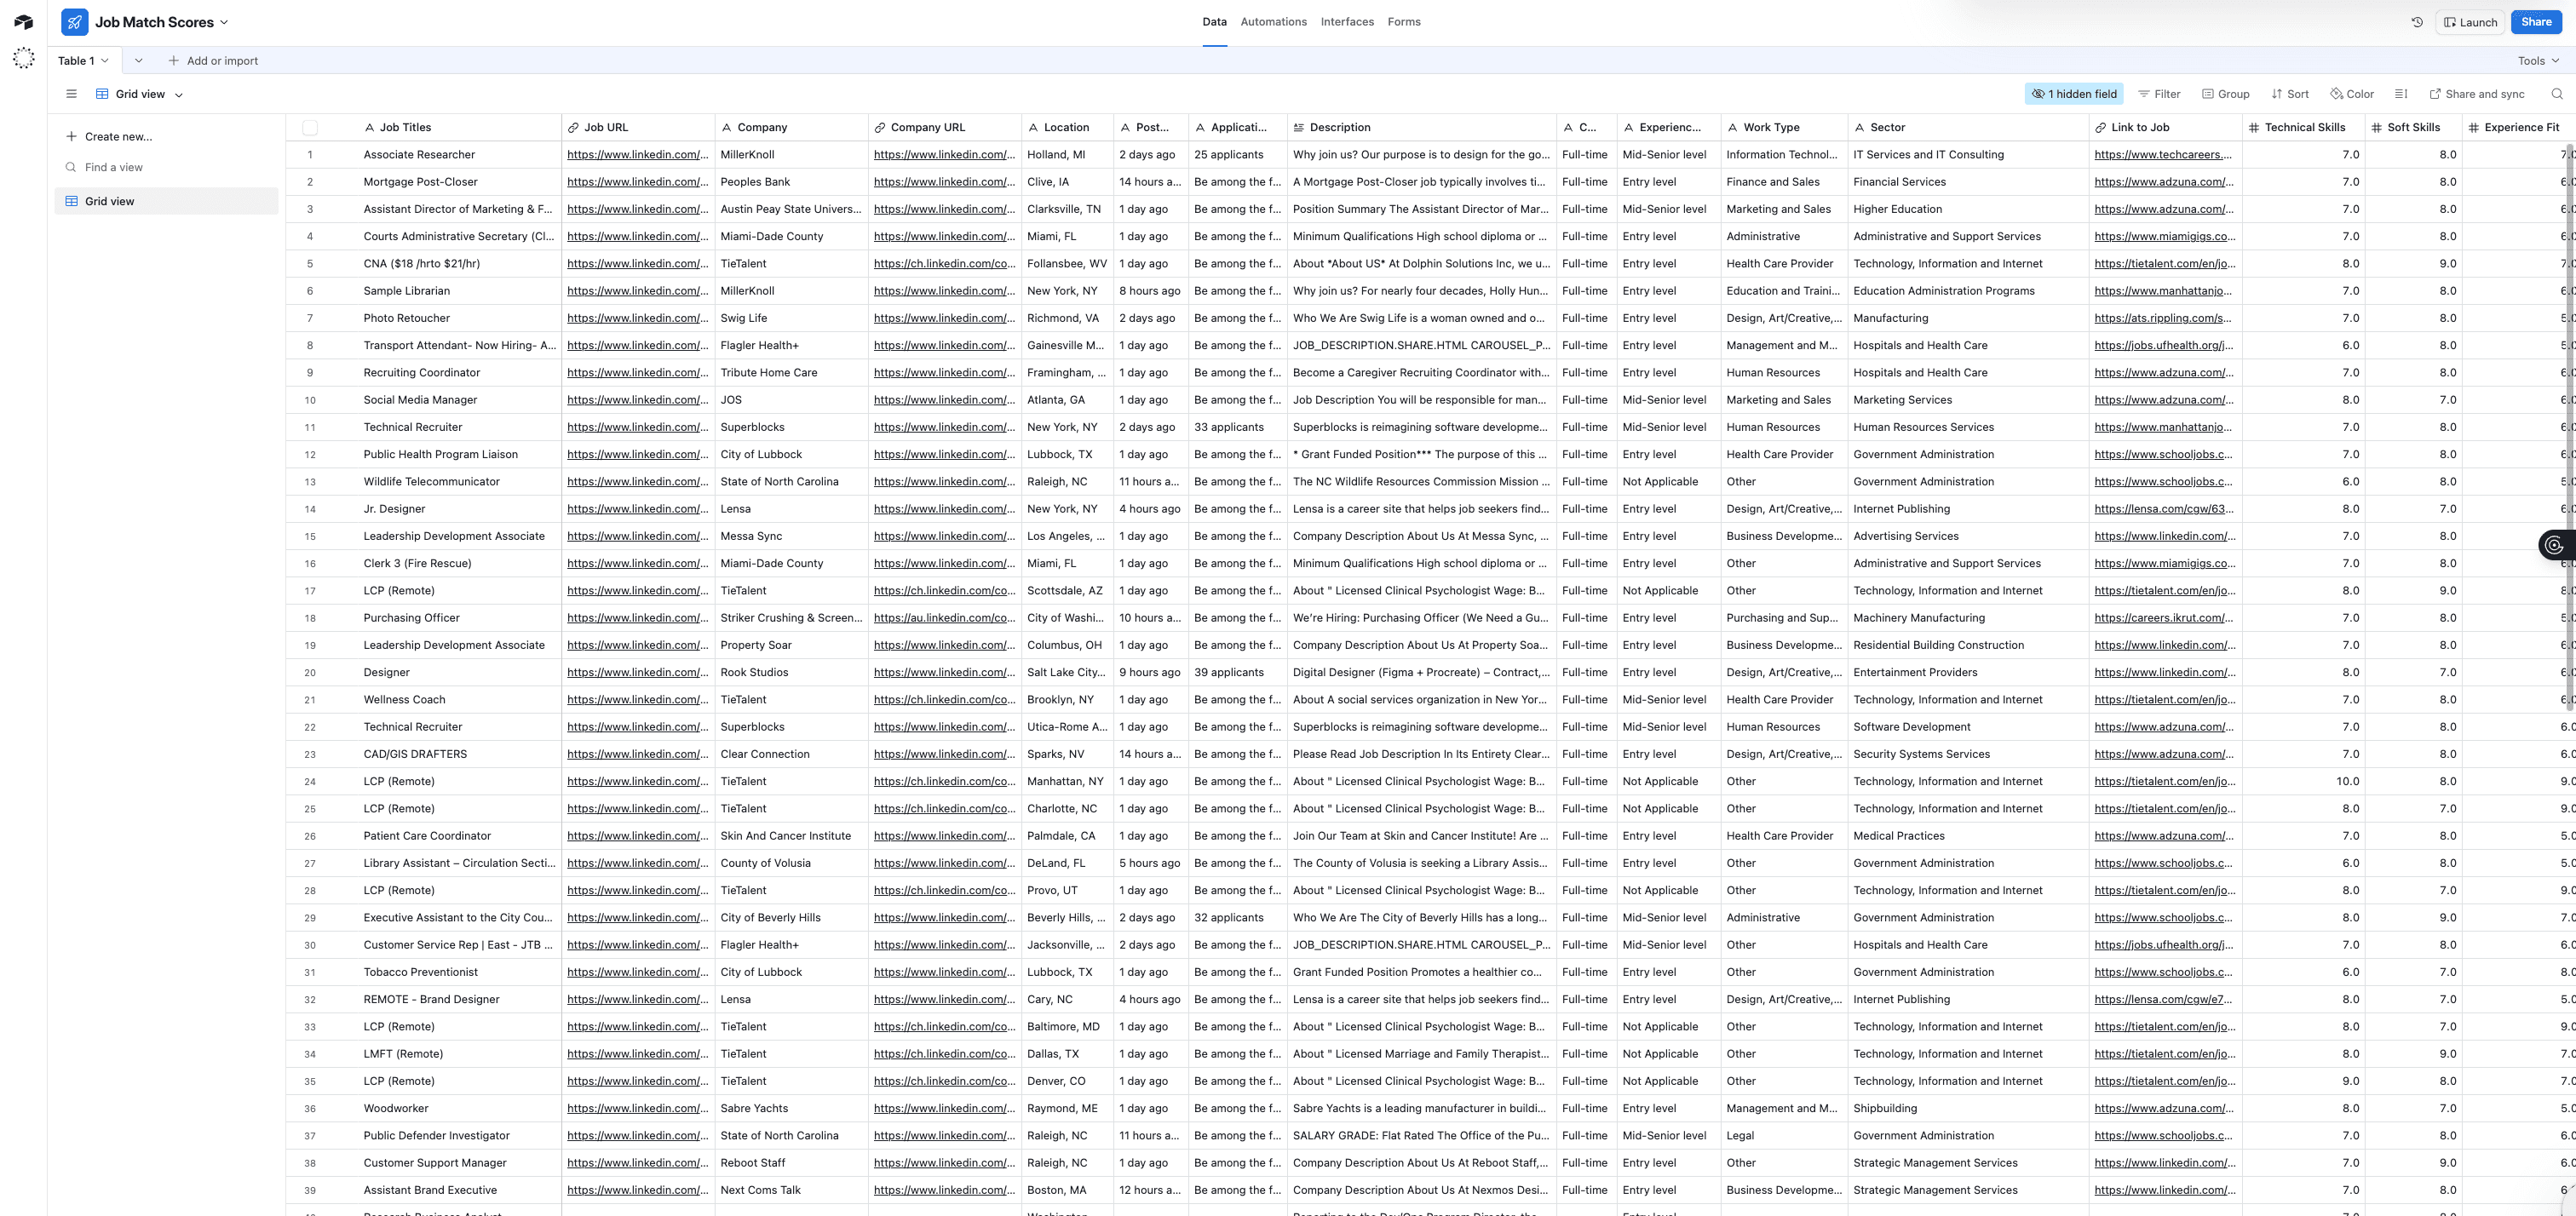
Task: Click the Sector column header
Action: (1967, 127)
